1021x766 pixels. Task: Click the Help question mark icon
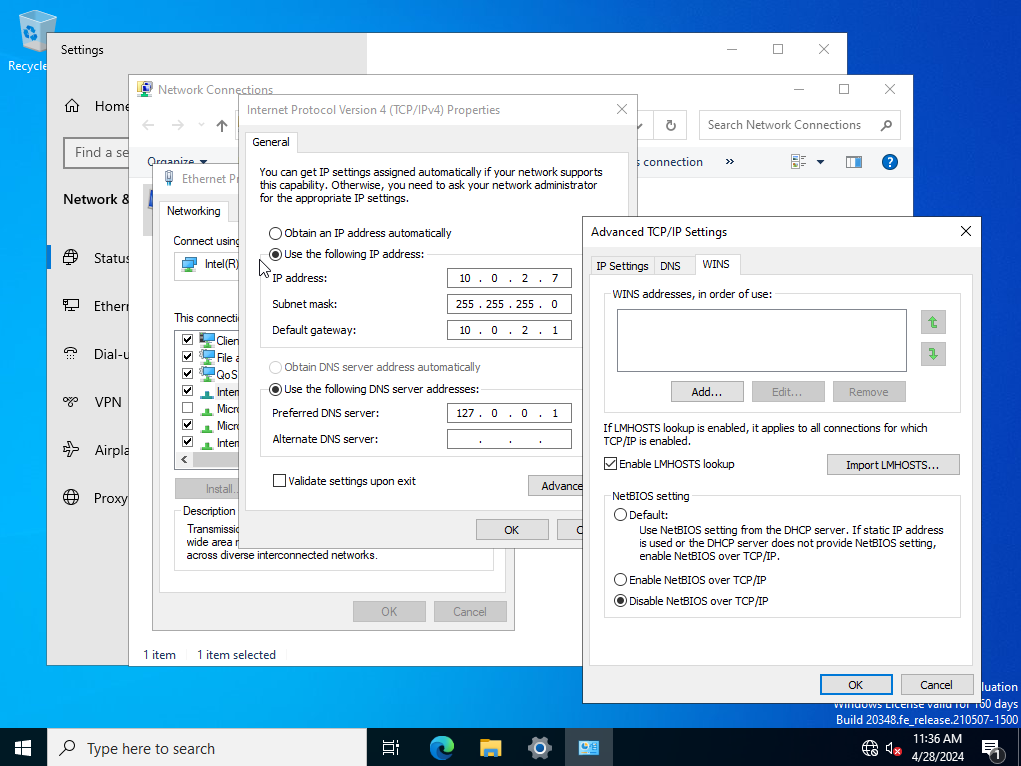coord(889,161)
